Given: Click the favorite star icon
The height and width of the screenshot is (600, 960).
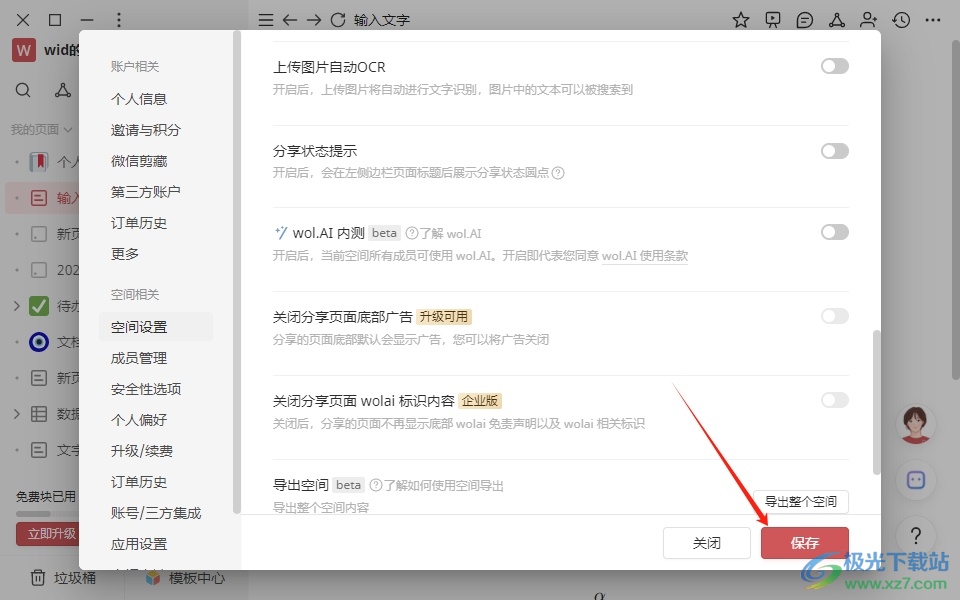Looking at the screenshot, I should pos(741,20).
